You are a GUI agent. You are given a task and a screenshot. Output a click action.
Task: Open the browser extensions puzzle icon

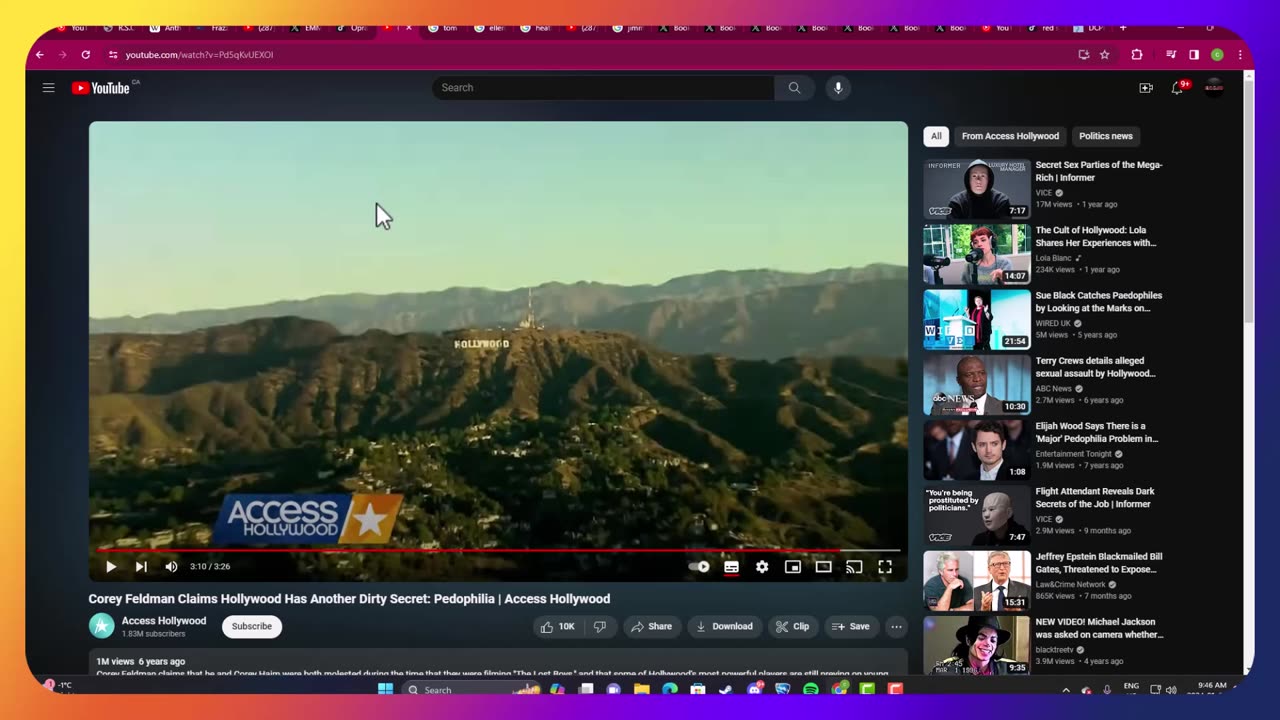coord(1137,55)
